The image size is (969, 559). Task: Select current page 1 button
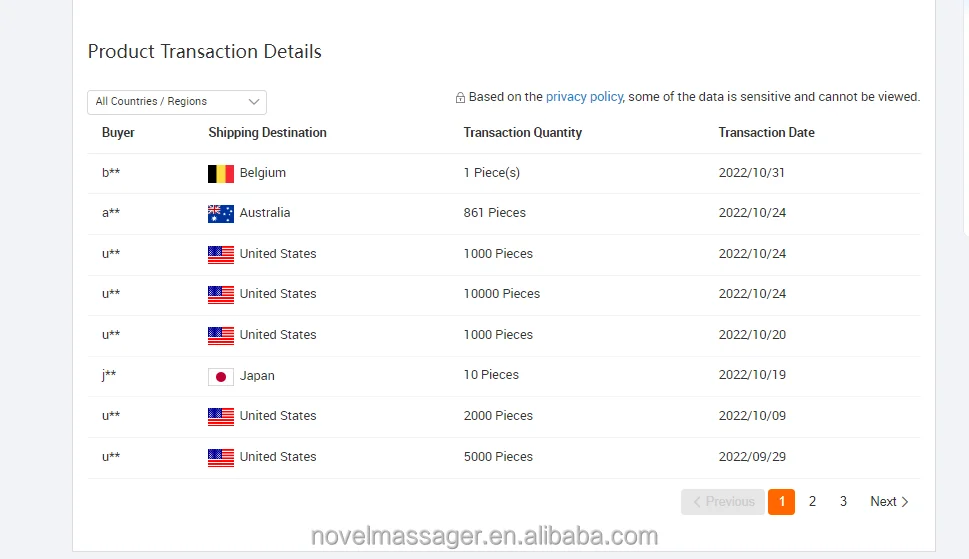click(781, 502)
